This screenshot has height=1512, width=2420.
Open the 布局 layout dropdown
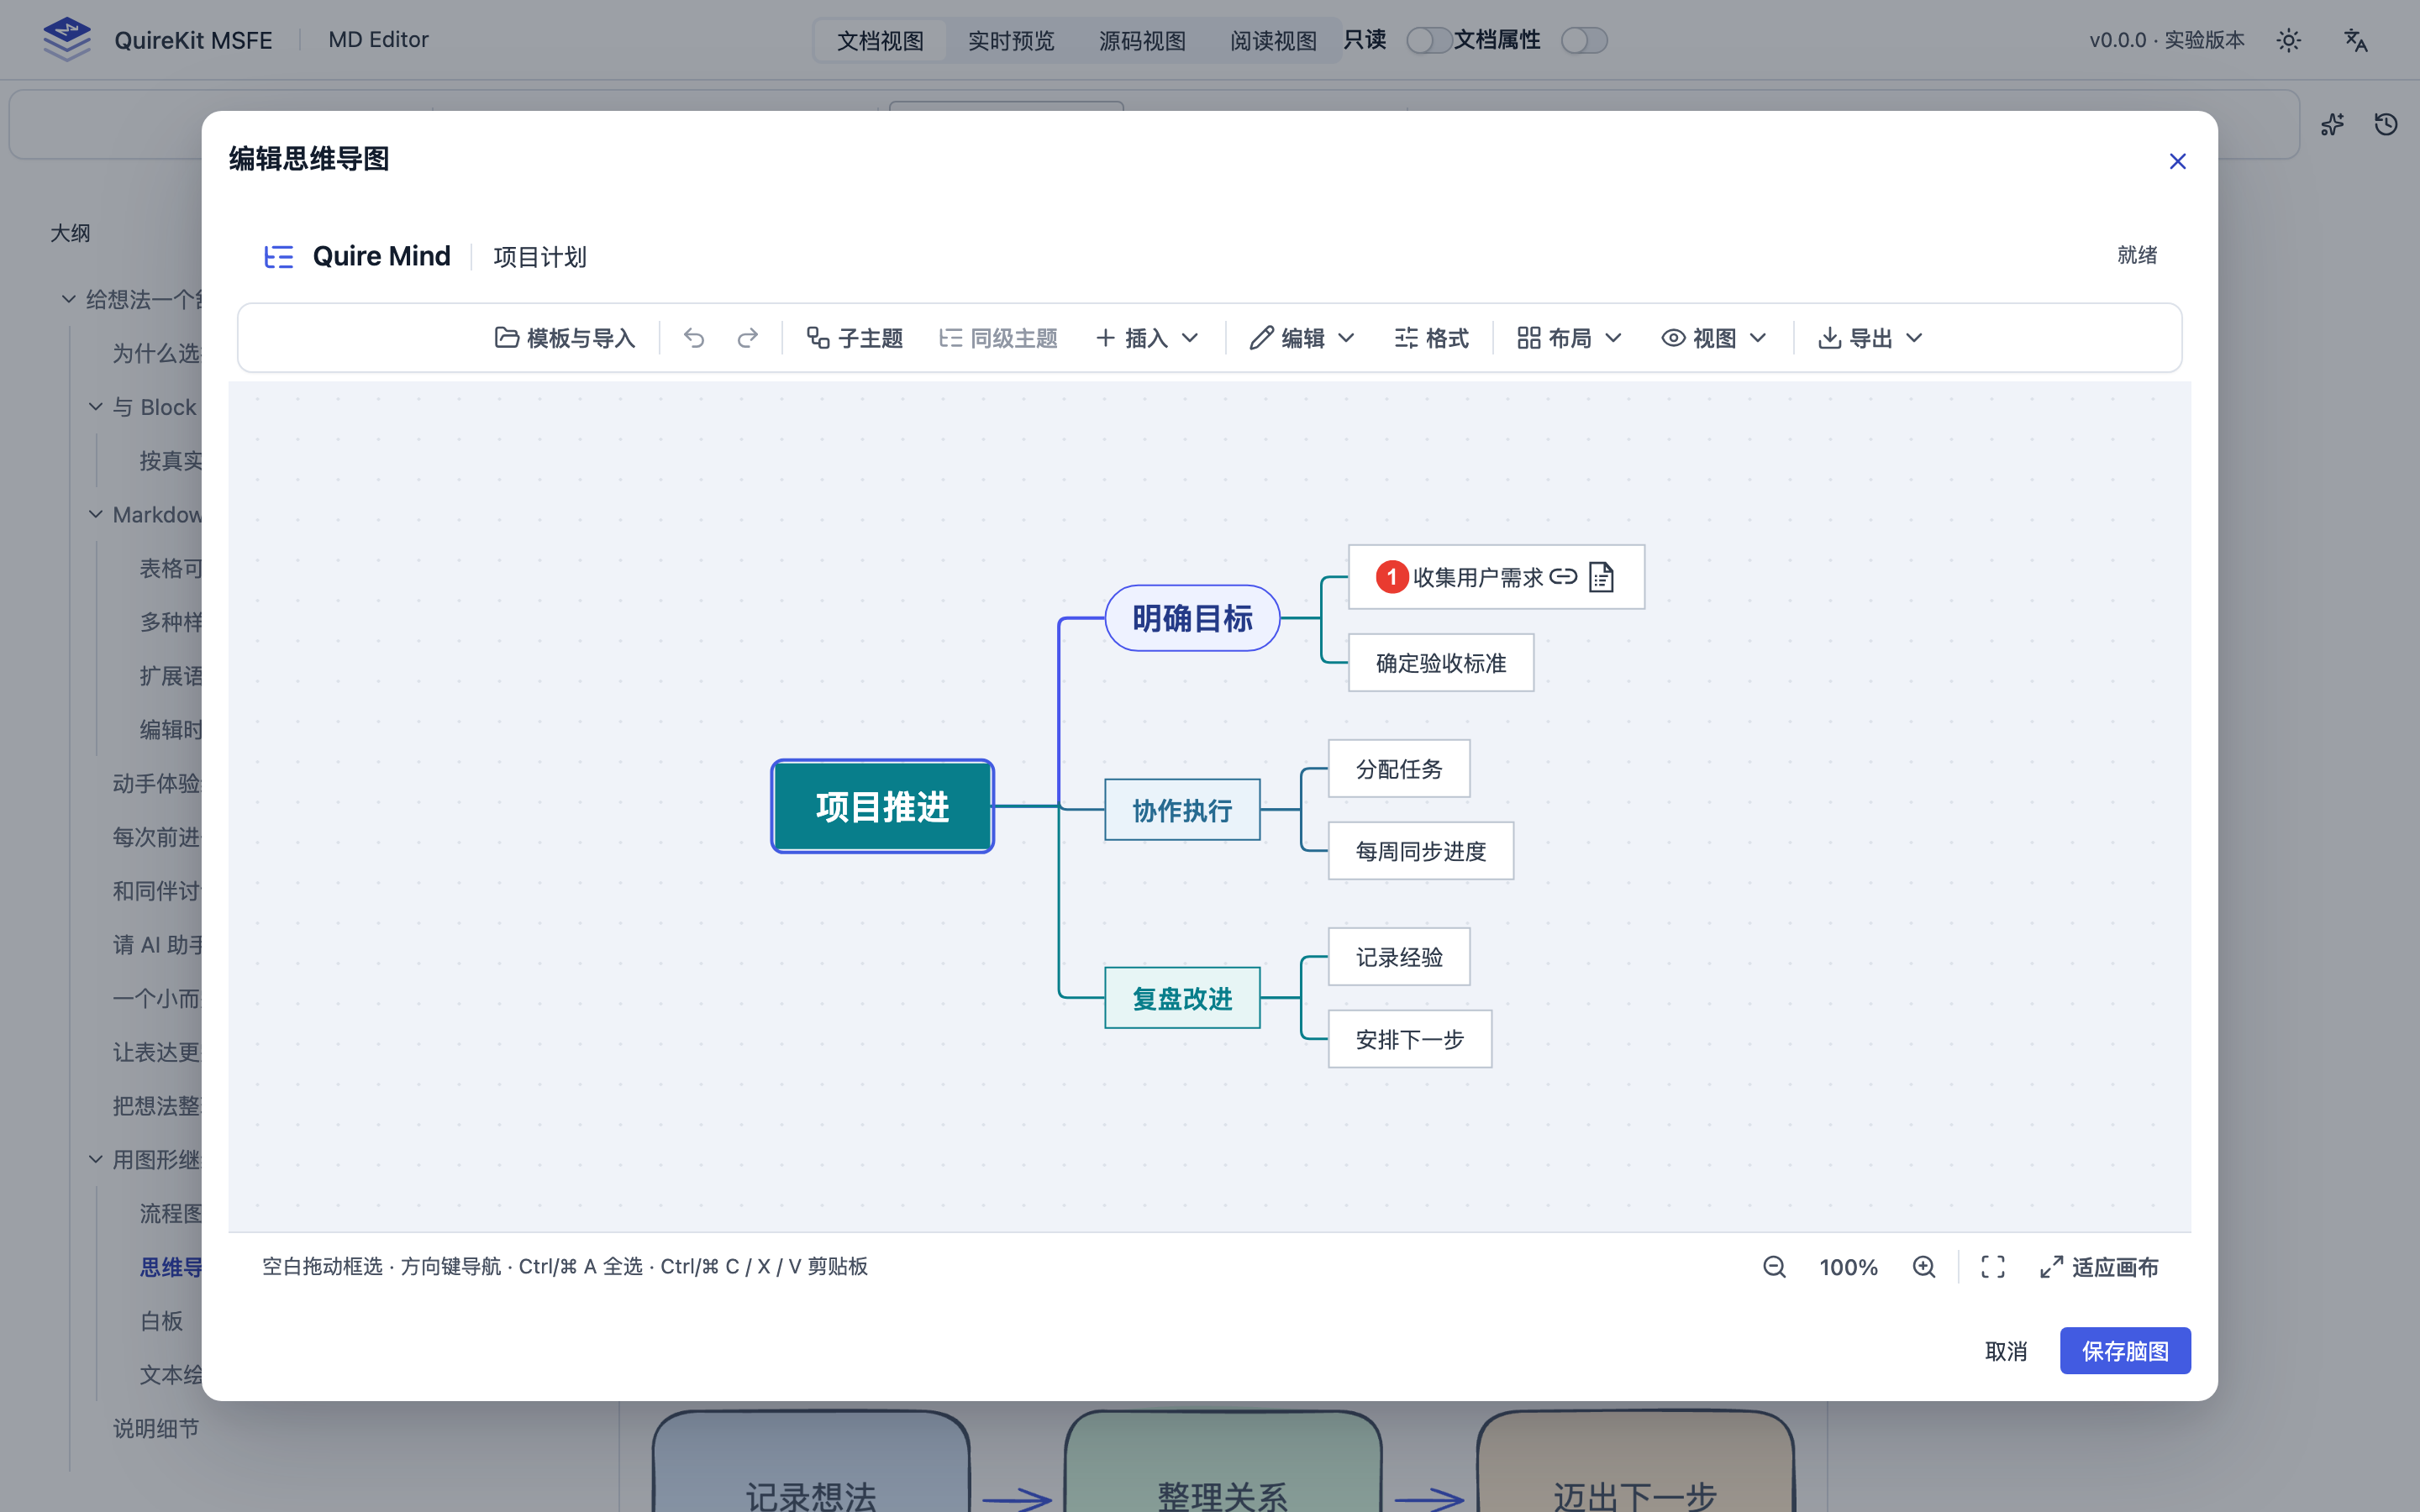pos(1568,338)
